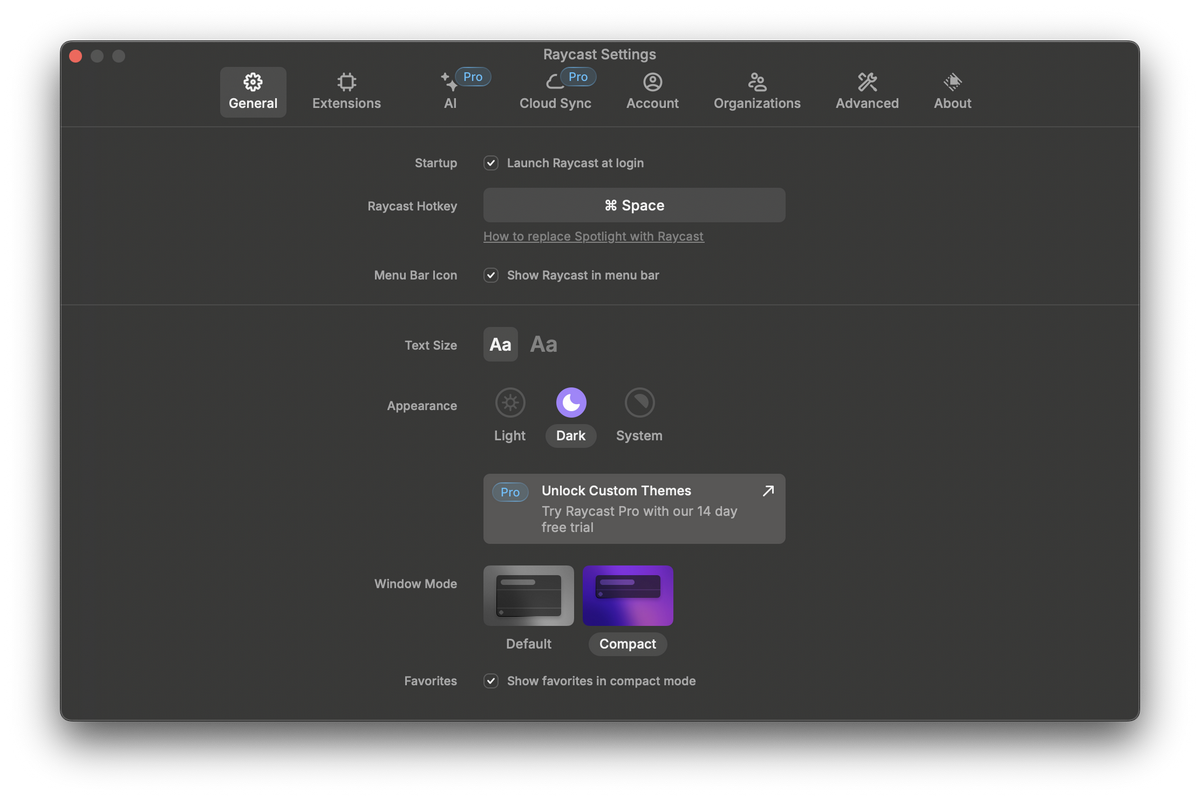
Task: Click the Dark appearance label
Action: [x=571, y=436]
